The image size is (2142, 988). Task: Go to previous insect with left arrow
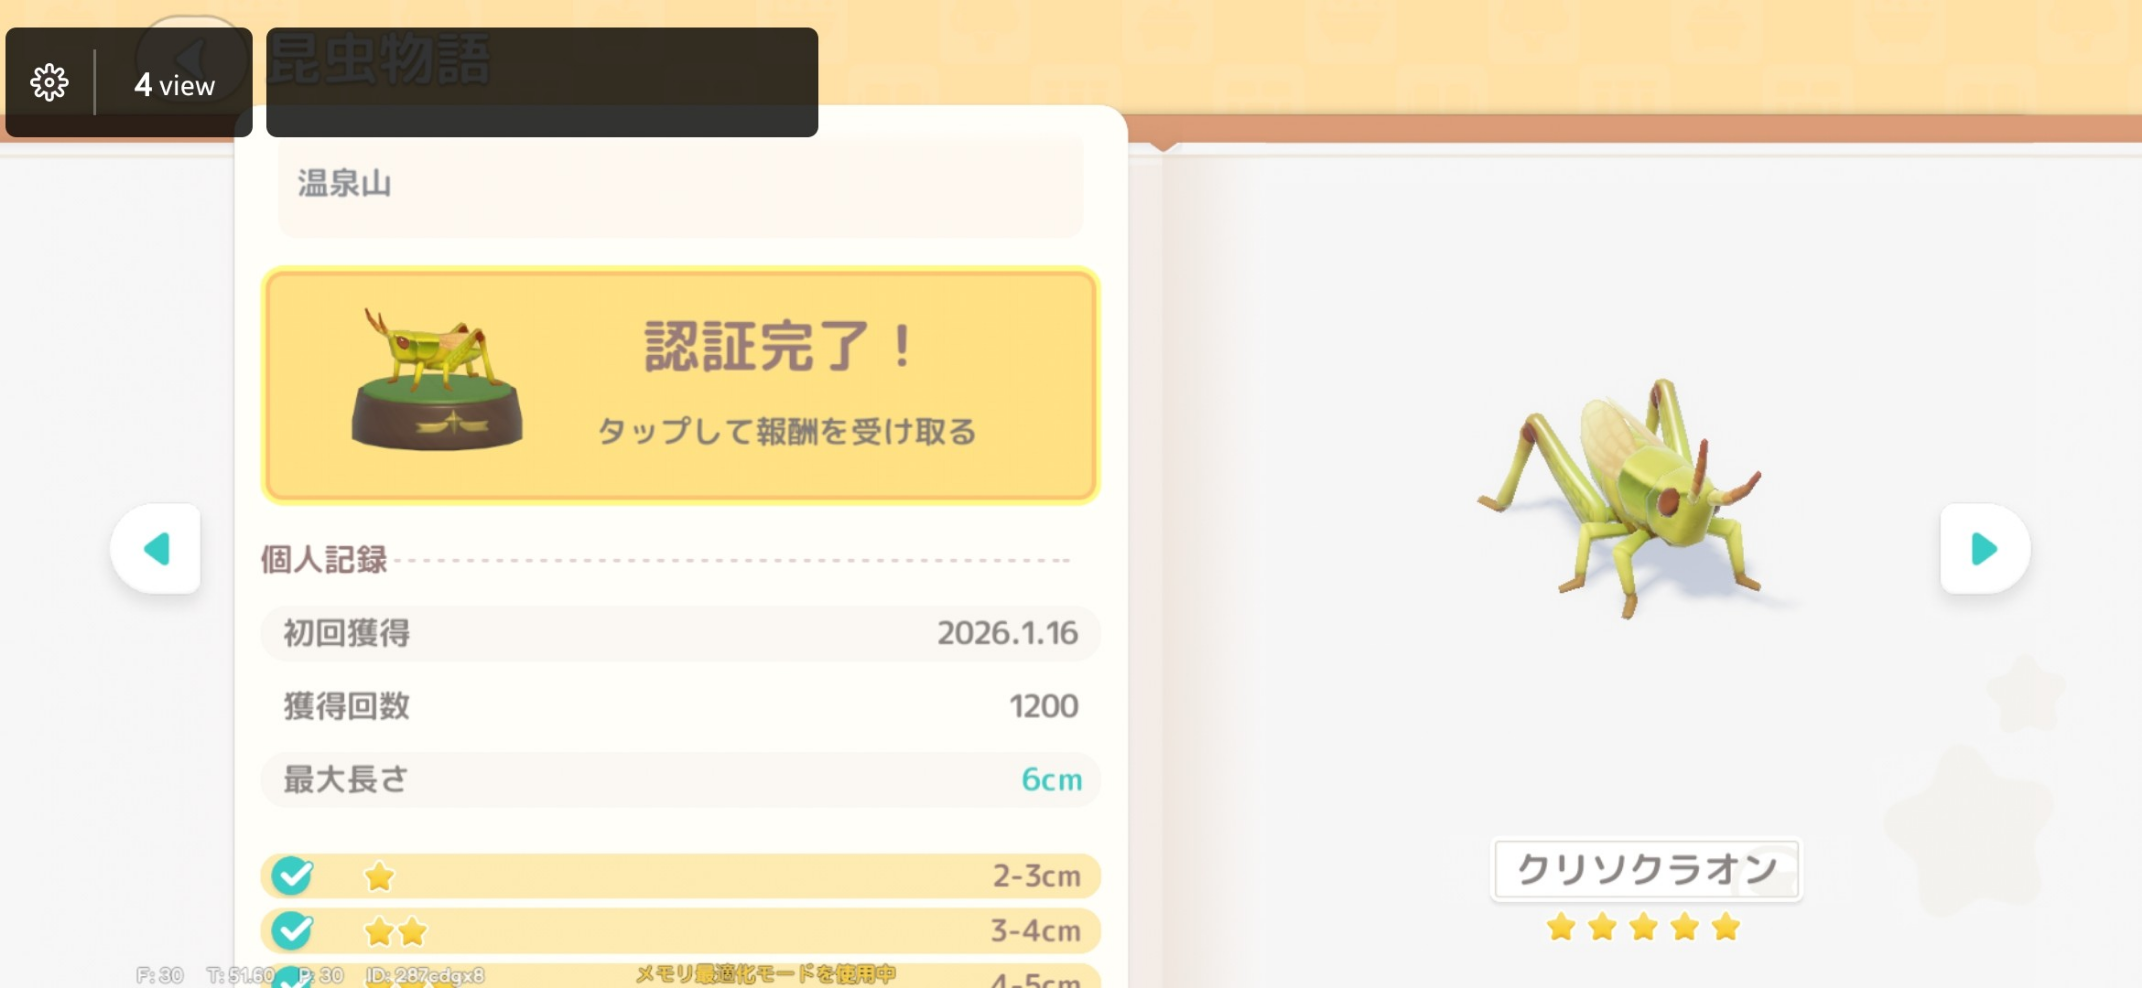click(x=156, y=549)
